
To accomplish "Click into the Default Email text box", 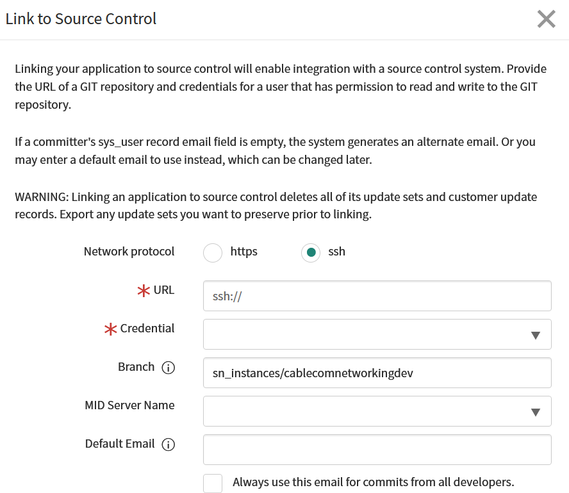I will click(377, 450).
